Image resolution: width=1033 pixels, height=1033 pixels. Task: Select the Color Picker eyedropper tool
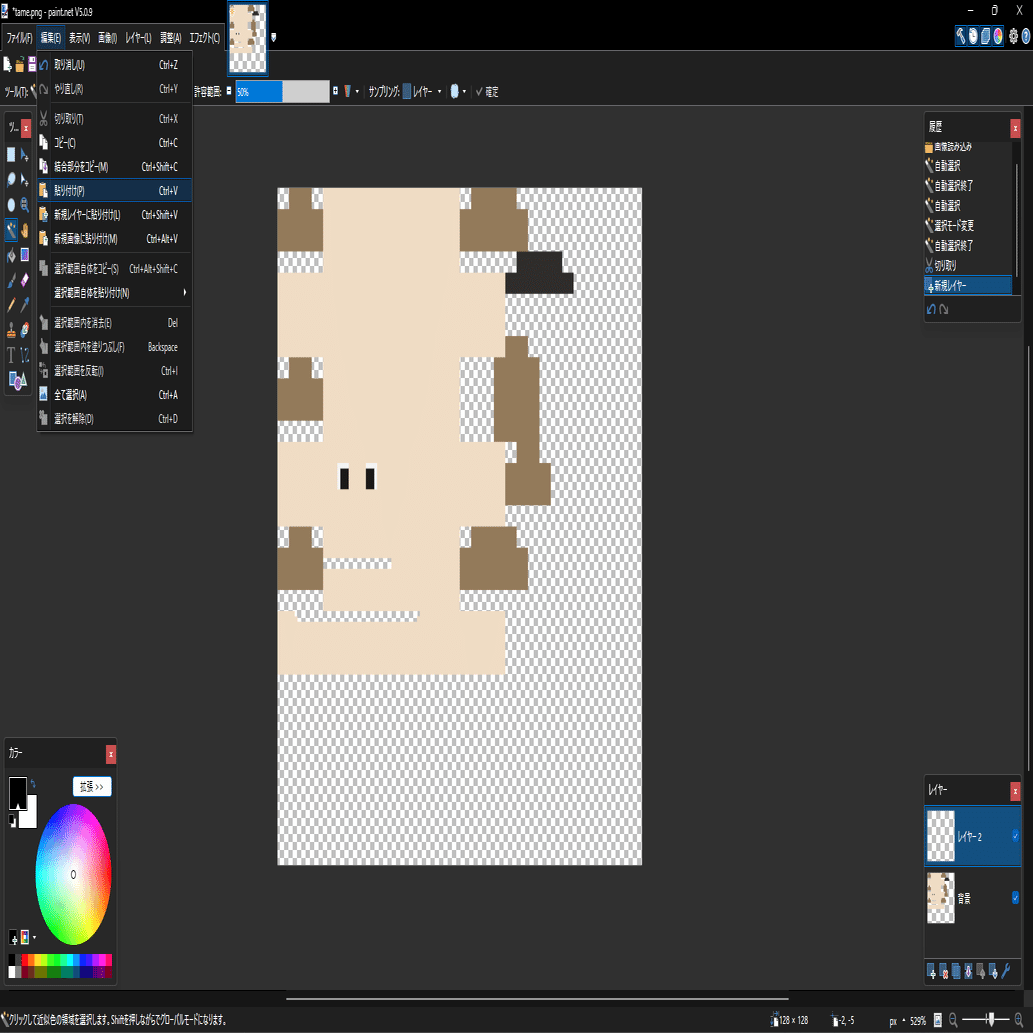click(x=25, y=305)
